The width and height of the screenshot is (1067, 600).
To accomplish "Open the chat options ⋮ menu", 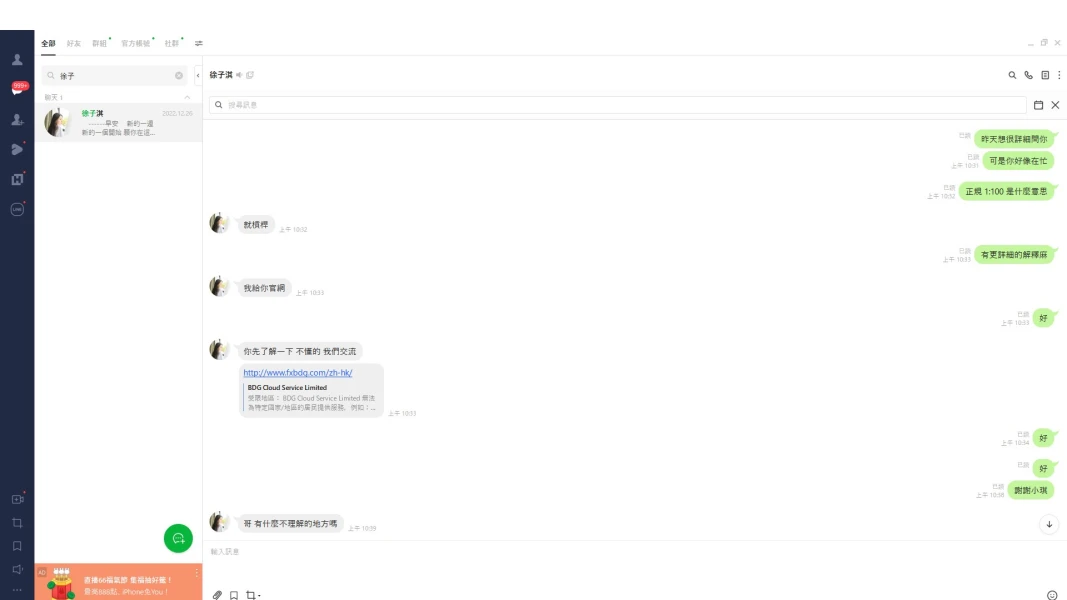I will [1059, 75].
